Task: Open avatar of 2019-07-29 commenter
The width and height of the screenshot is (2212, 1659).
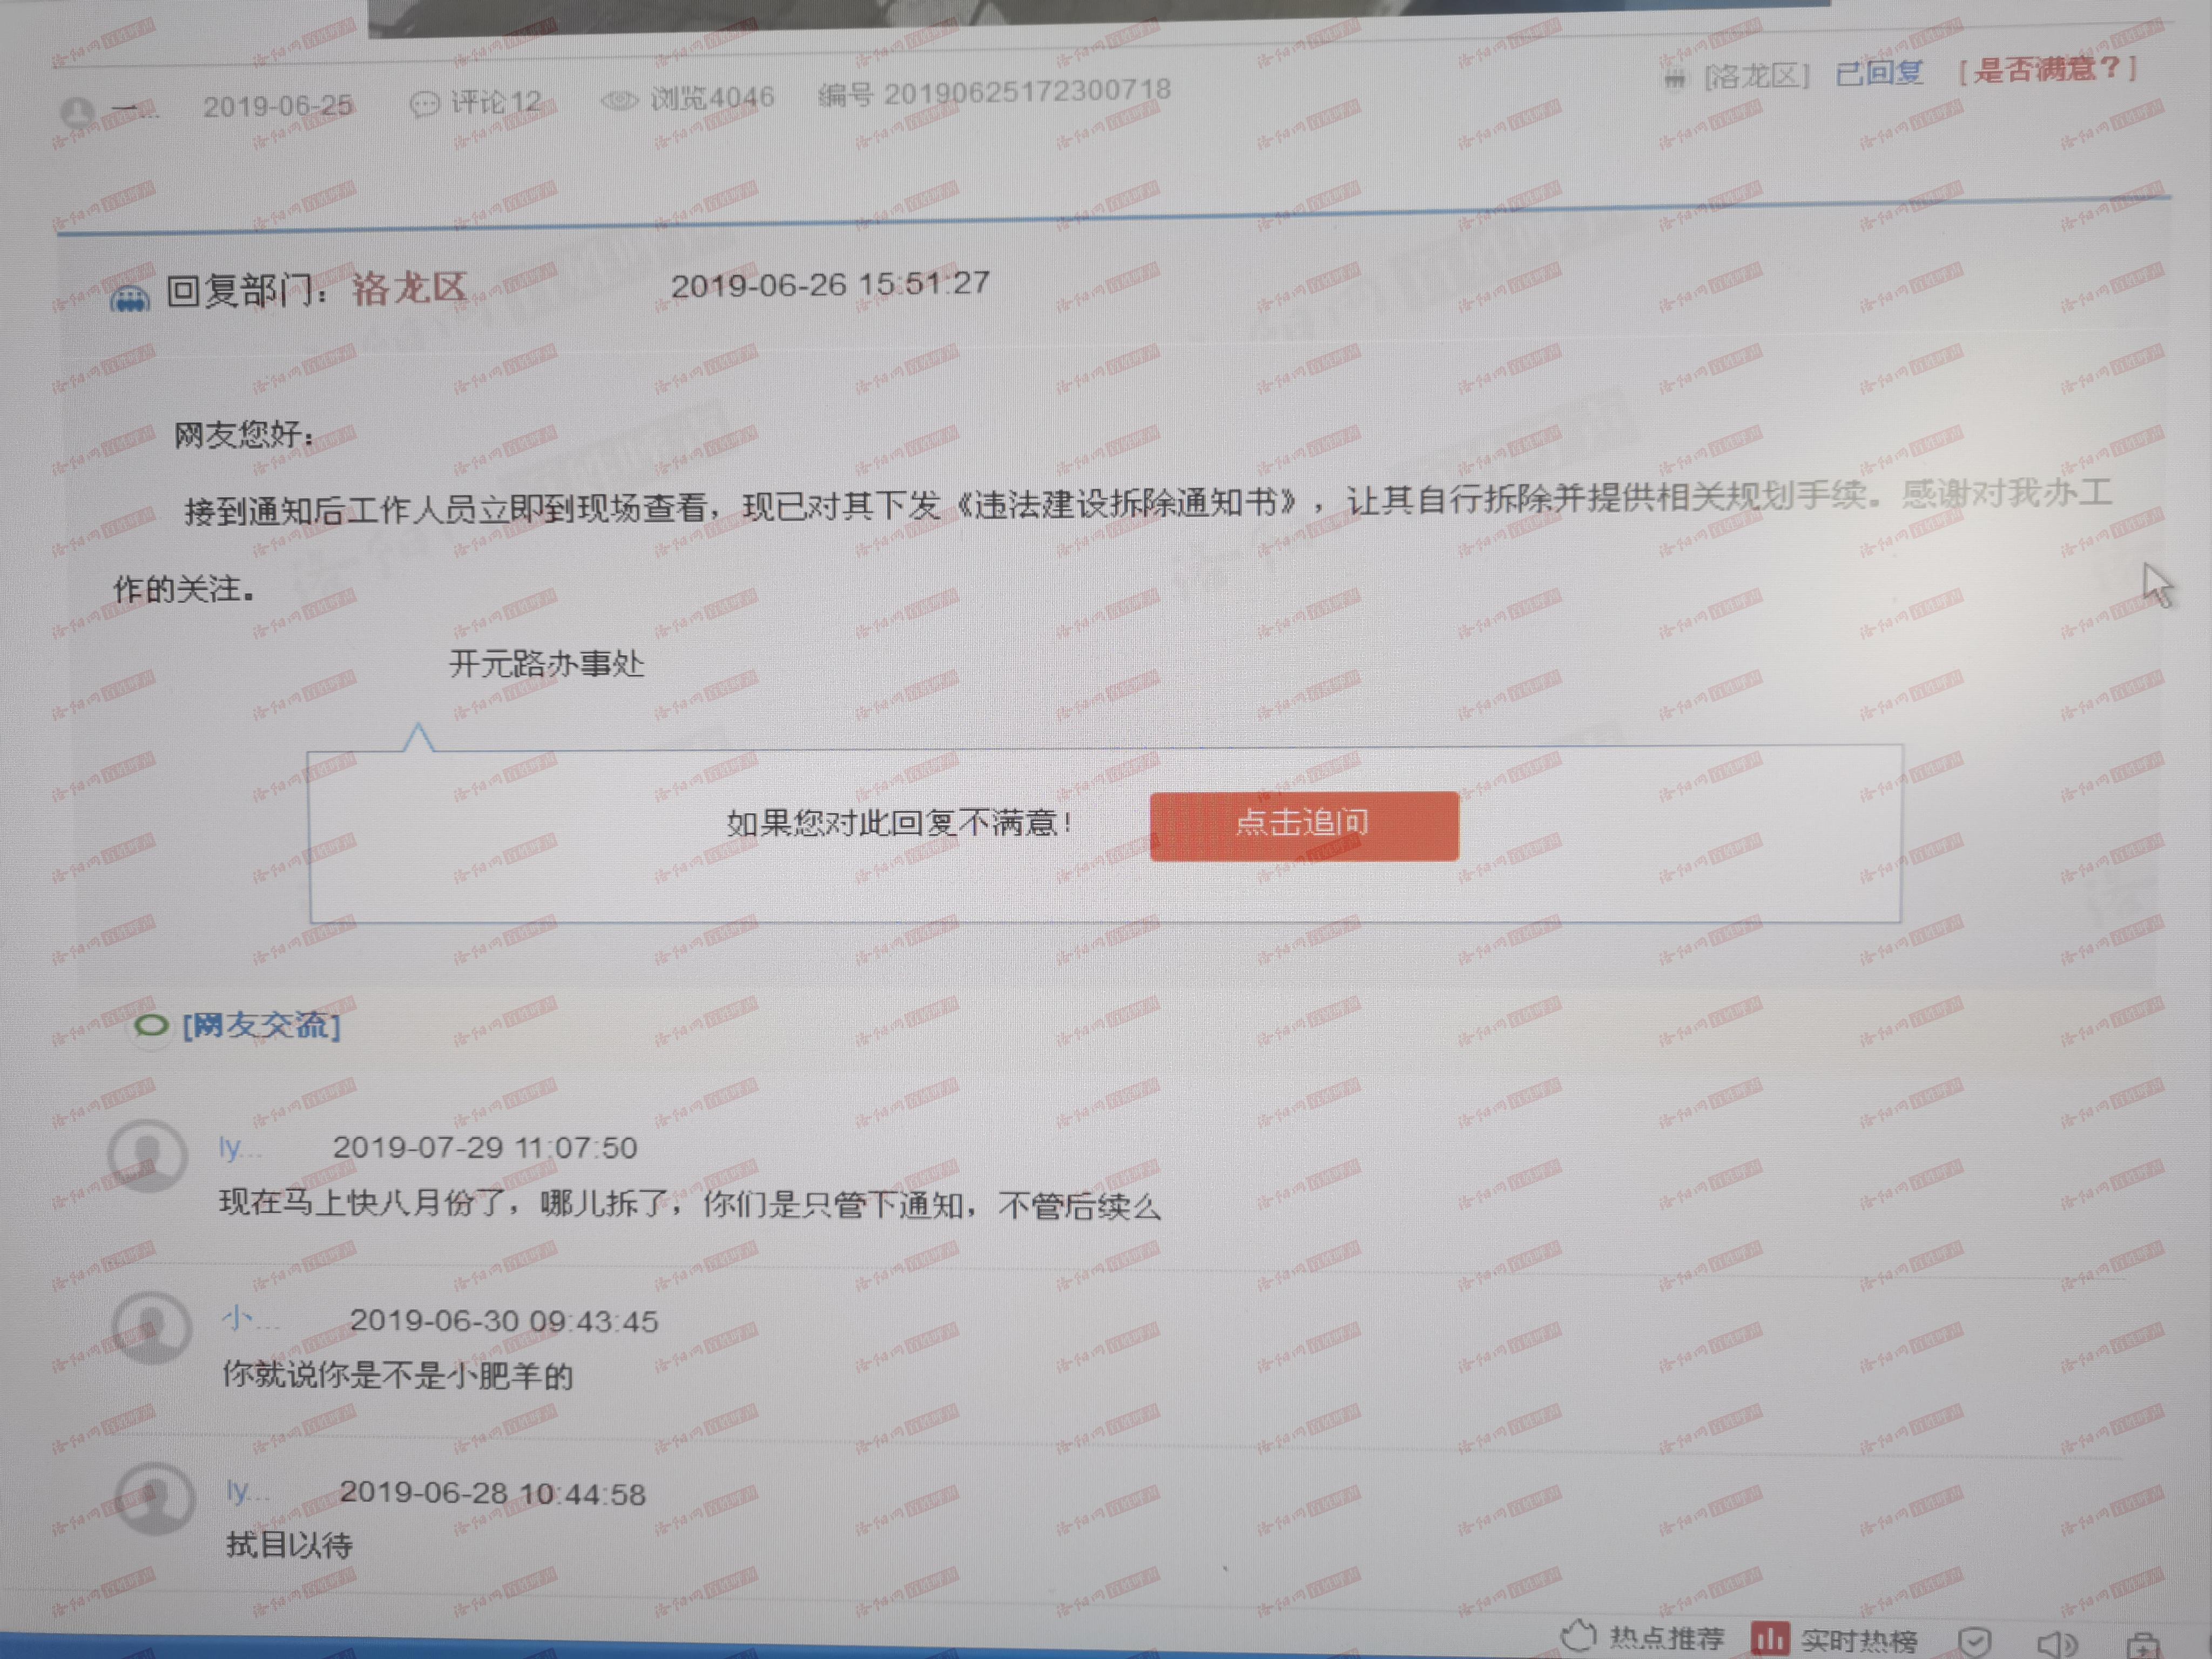Action: tap(148, 1155)
